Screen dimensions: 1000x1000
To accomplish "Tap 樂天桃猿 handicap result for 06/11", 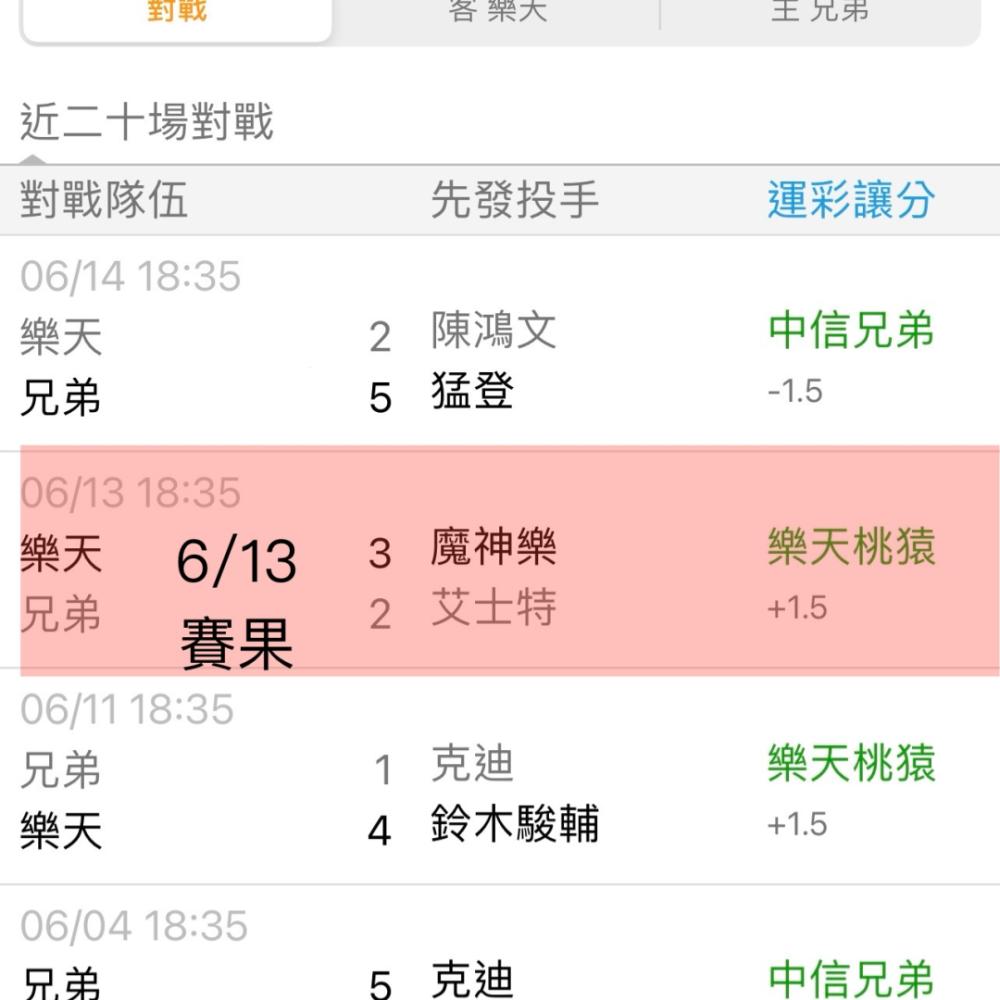I will (851, 763).
